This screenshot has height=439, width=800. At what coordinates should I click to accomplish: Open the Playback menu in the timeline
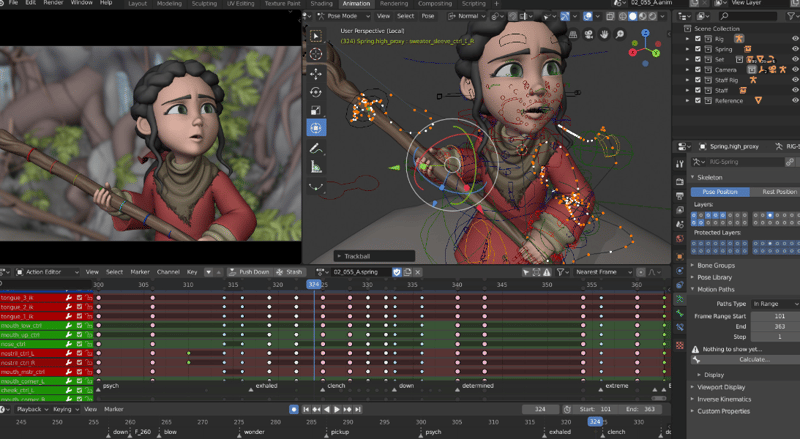tap(32, 409)
